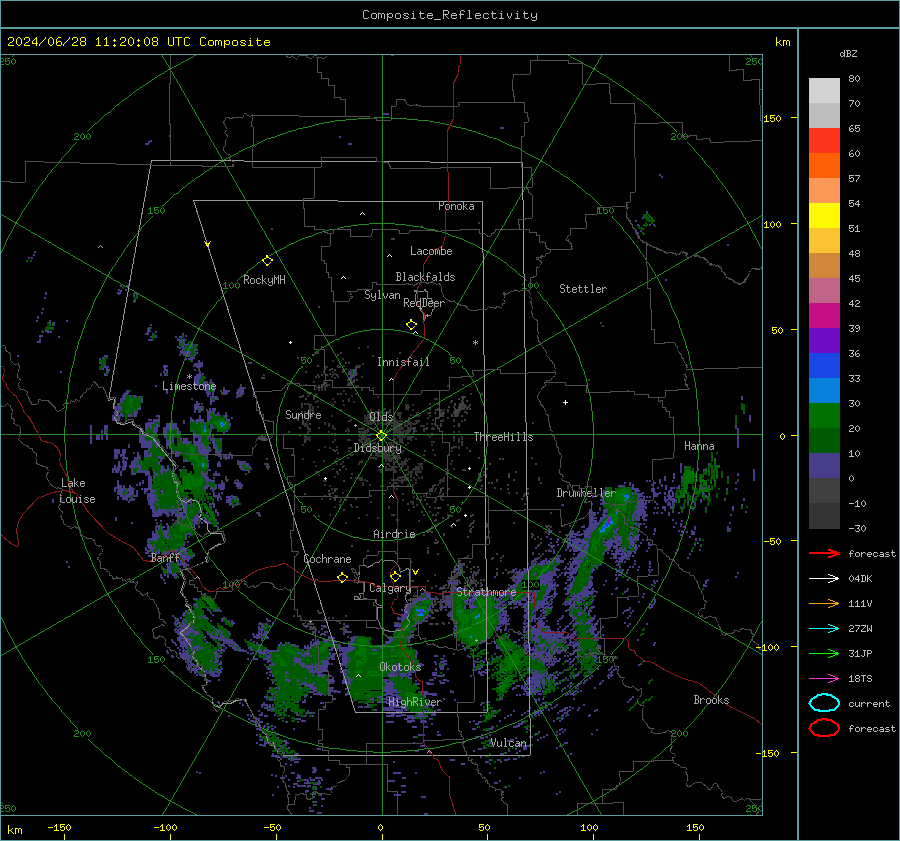This screenshot has height=841, width=900.
Task: Click the Cochrane label
Action: point(327,559)
